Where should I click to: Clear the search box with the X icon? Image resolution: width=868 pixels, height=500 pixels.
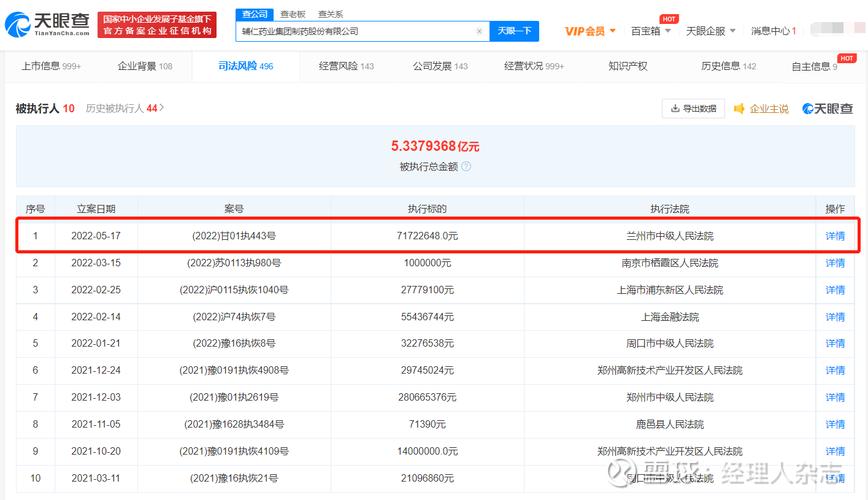tap(479, 31)
